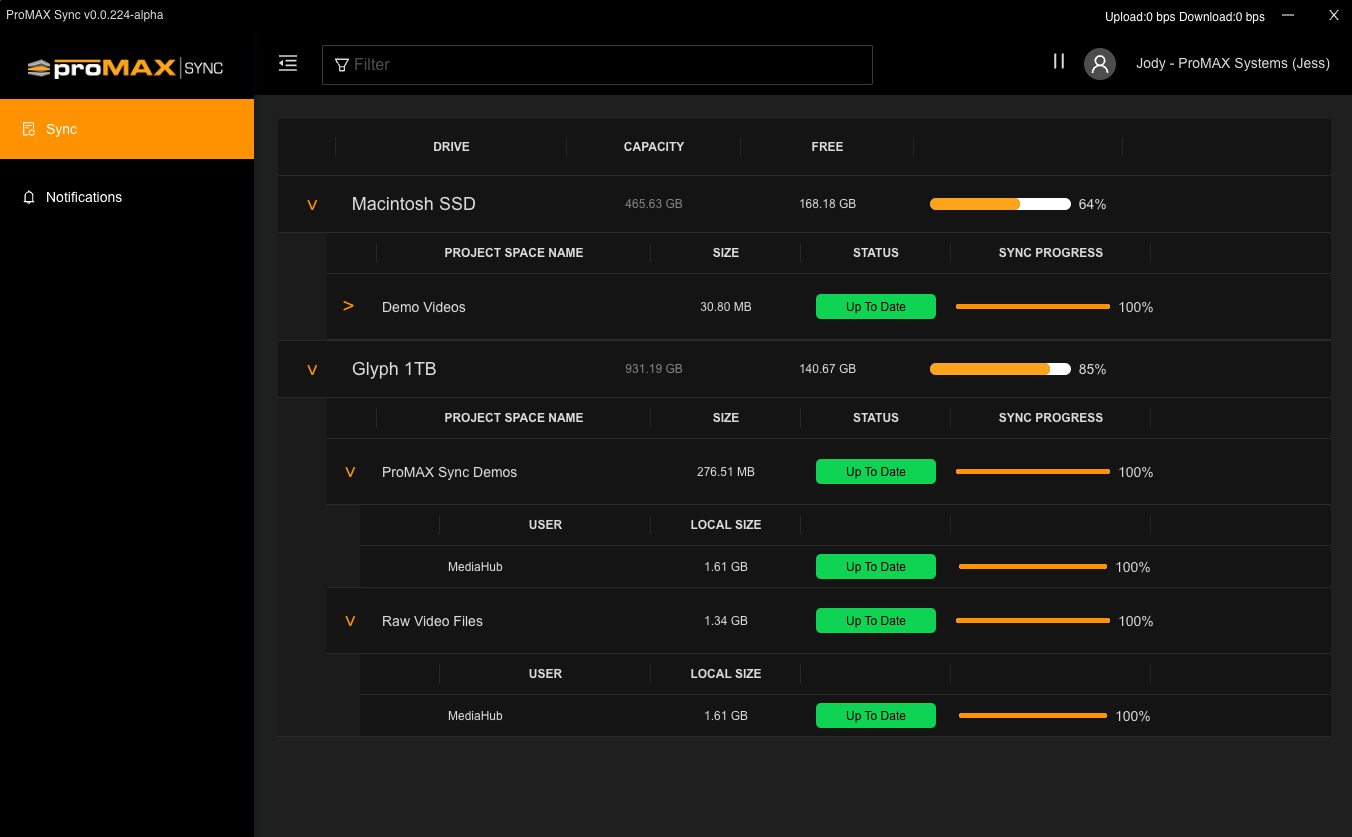Screen dimensions: 1352x837
Task: Click the Filter text input field
Action: click(597, 64)
